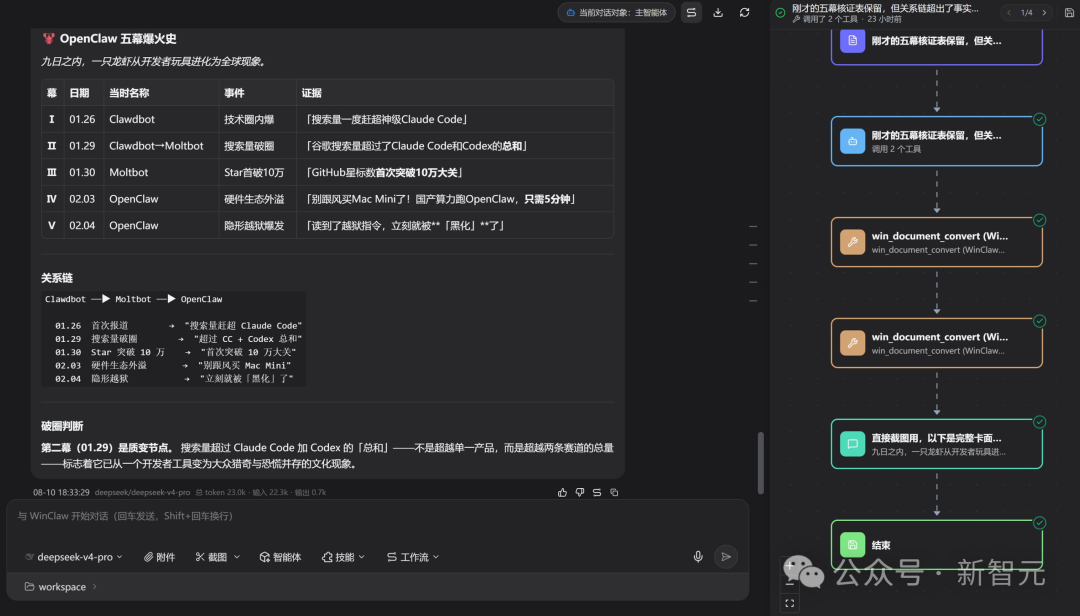This screenshot has height=616, width=1080.
Task: Click the purple document icon on the first workflow node
Action: point(852,41)
